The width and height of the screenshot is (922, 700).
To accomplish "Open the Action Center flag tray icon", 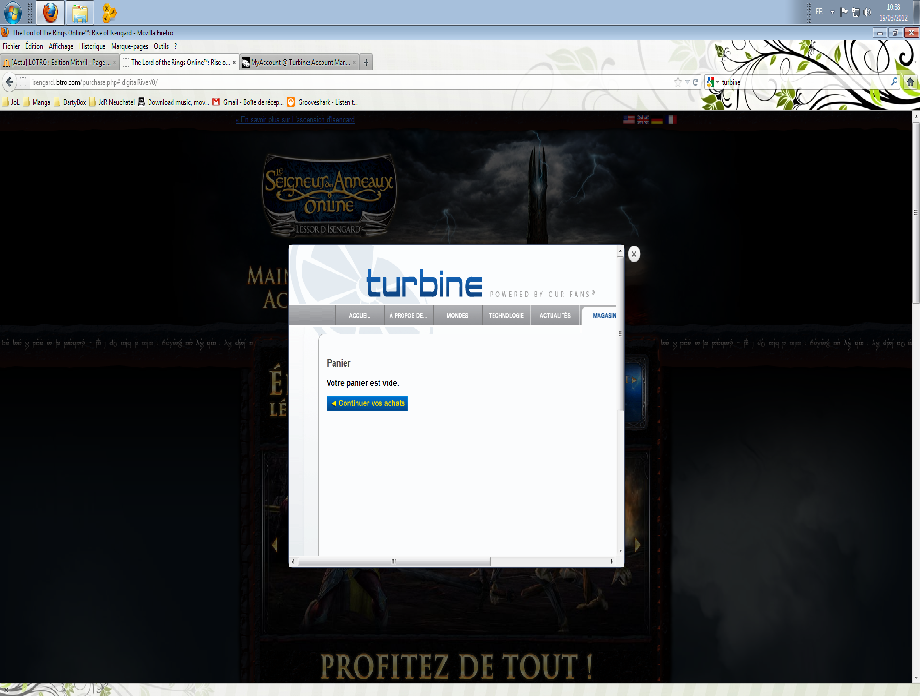I will coord(844,12).
